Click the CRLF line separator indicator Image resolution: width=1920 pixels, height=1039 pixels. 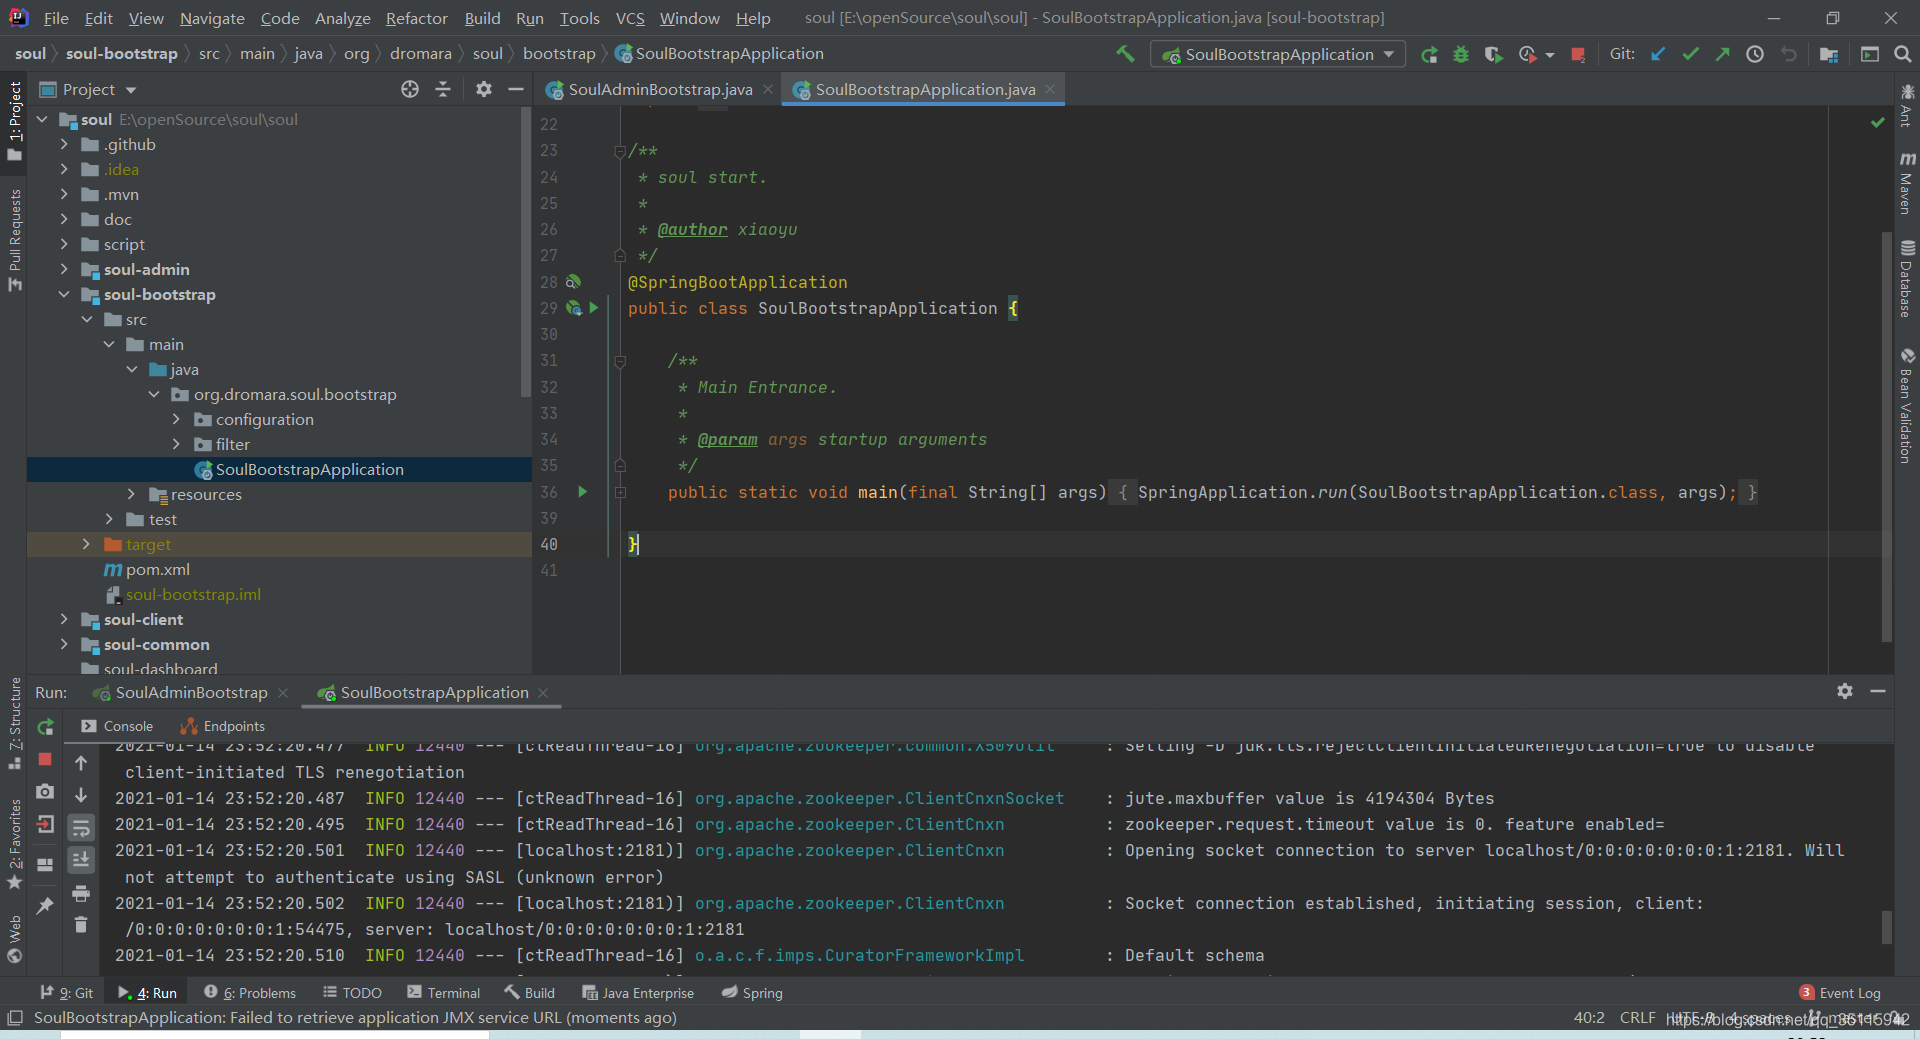(x=1637, y=1018)
